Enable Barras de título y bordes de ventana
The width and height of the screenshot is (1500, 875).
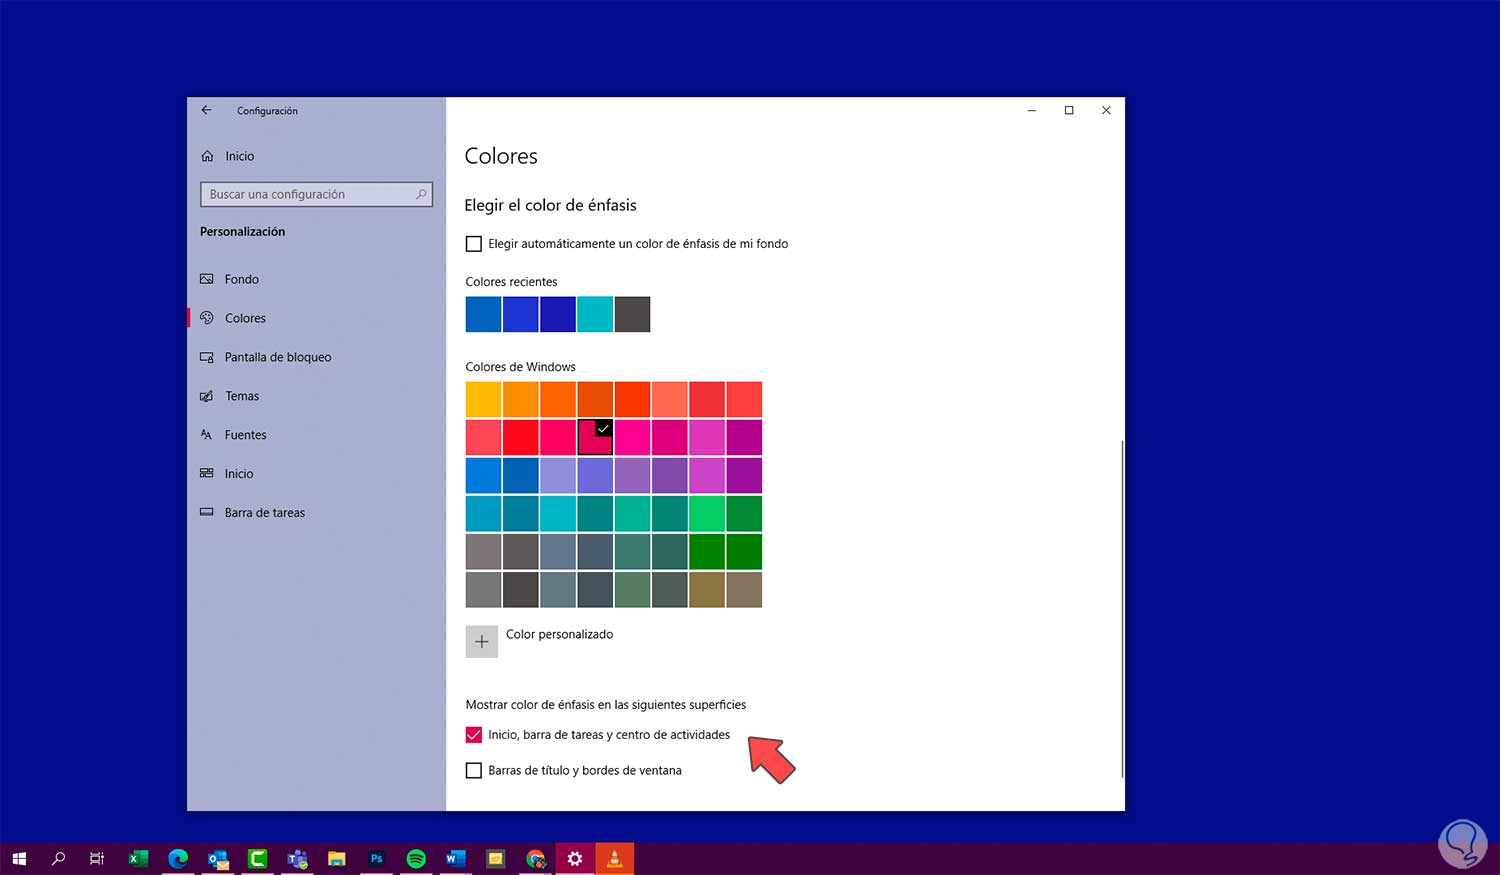[474, 771]
